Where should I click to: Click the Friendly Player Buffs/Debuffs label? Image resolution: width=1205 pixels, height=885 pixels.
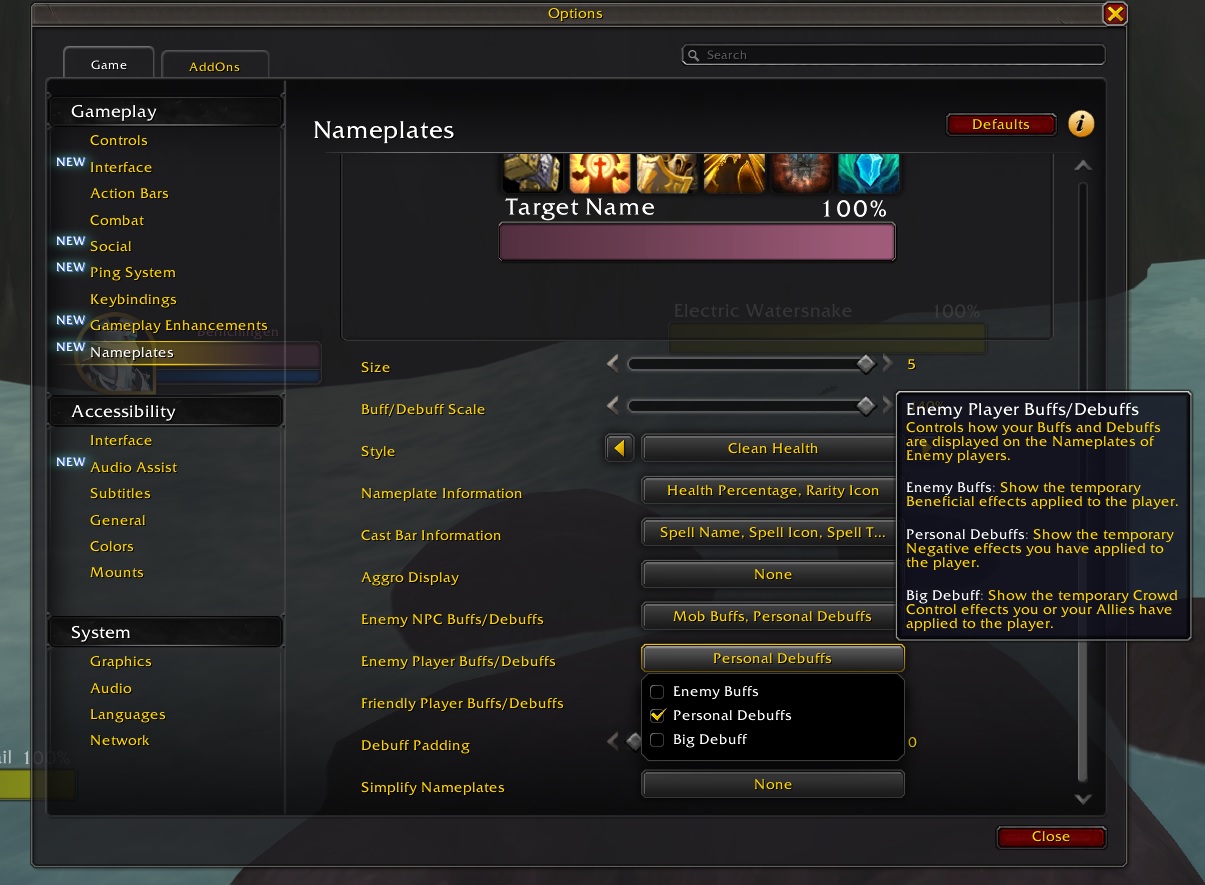pyautogui.click(x=462, y=703)
